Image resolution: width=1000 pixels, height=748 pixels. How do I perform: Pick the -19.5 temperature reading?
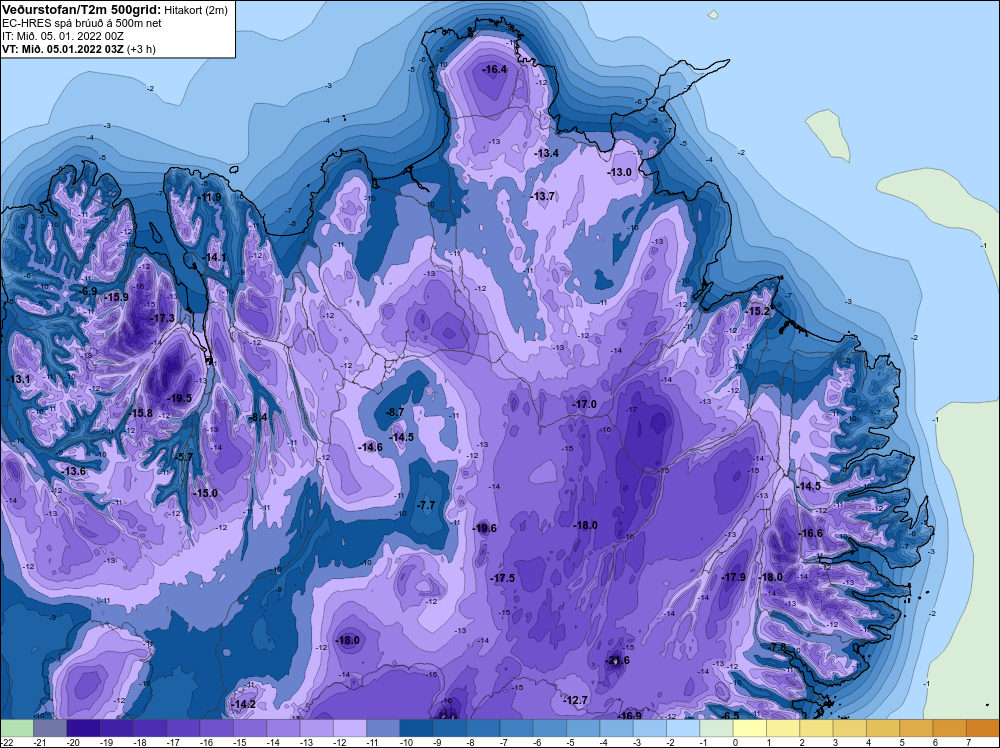click(x=180, y=398)
